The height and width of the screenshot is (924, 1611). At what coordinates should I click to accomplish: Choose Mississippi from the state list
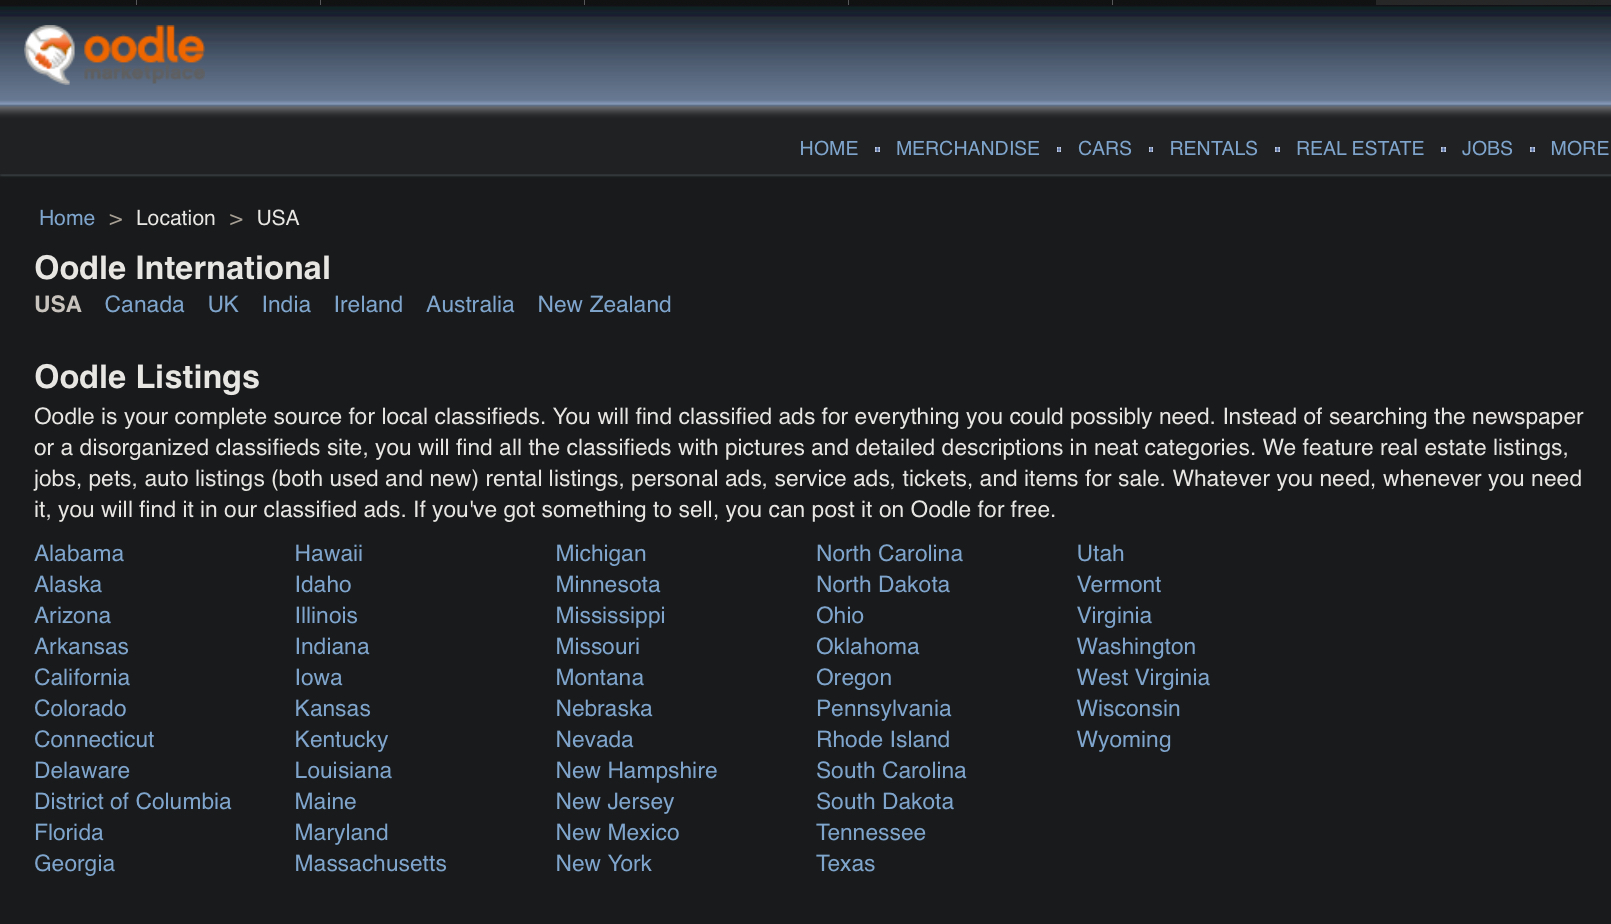pos(610,616)
